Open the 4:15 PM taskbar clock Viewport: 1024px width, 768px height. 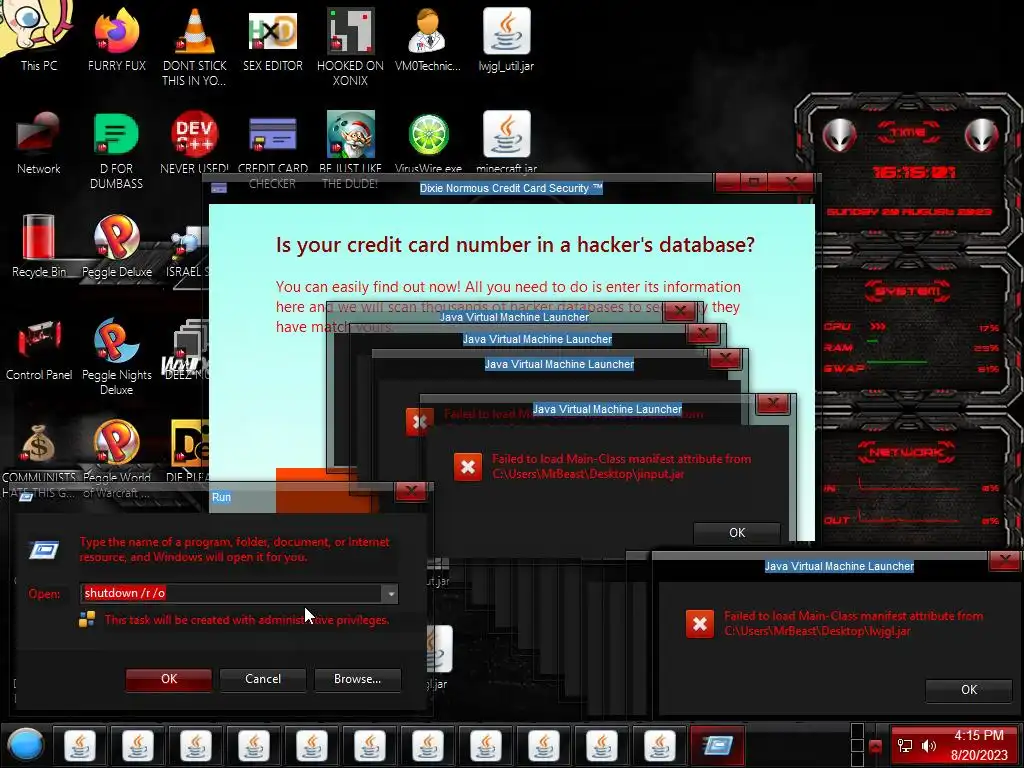[x=978, y=745]
